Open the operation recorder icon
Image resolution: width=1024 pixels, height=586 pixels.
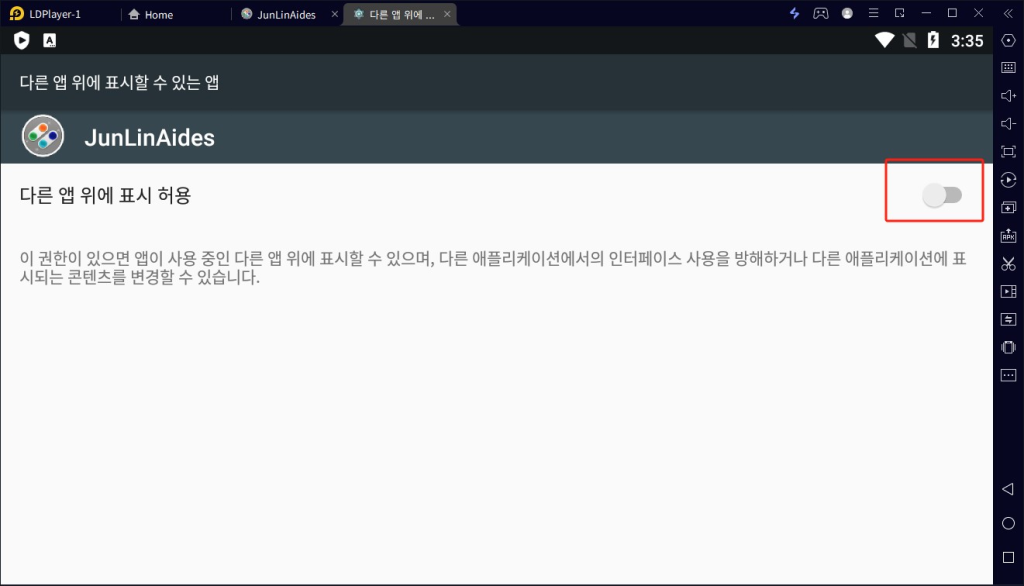1008,180
